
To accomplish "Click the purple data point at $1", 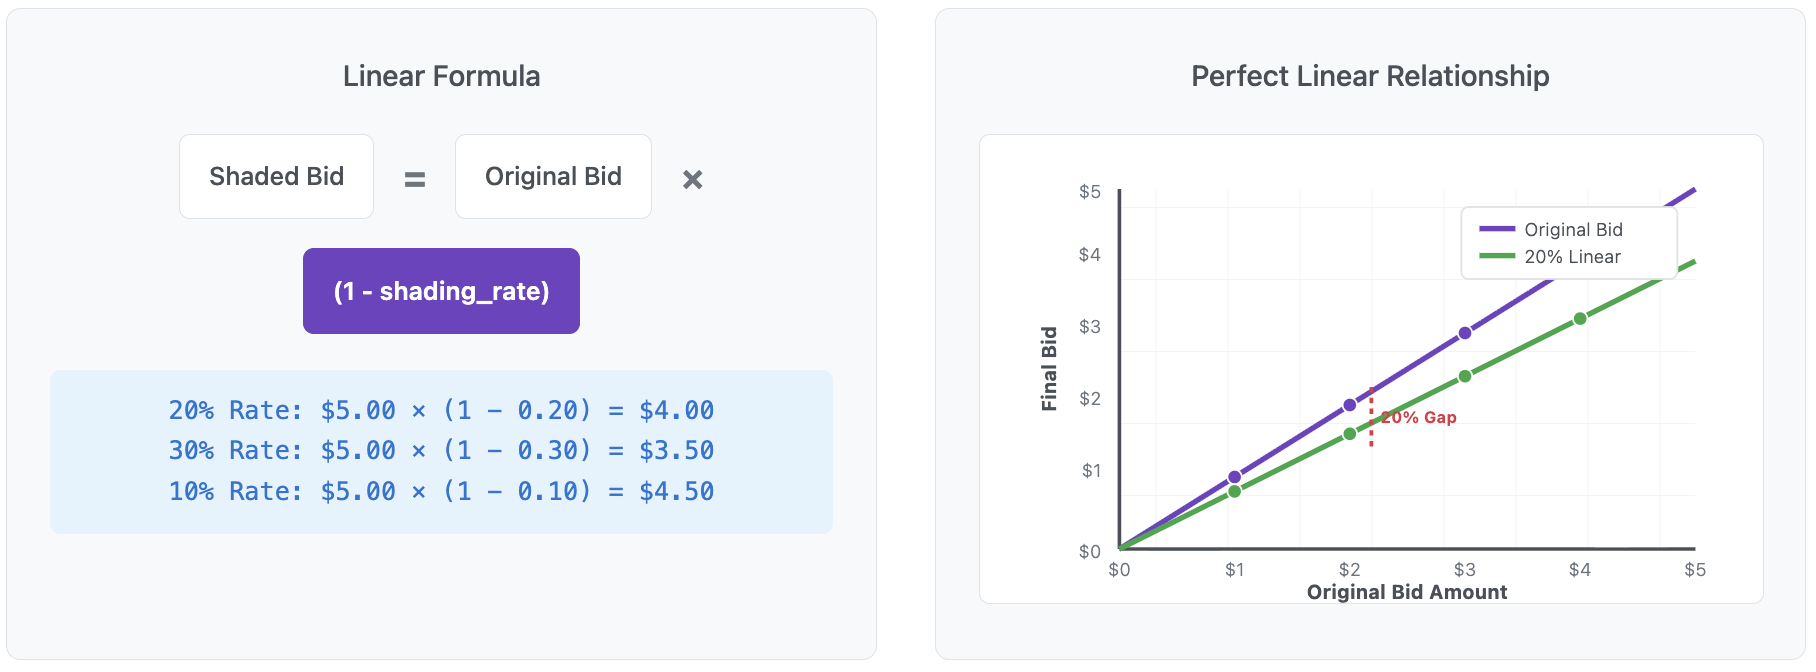I will tap(1234, 477).
